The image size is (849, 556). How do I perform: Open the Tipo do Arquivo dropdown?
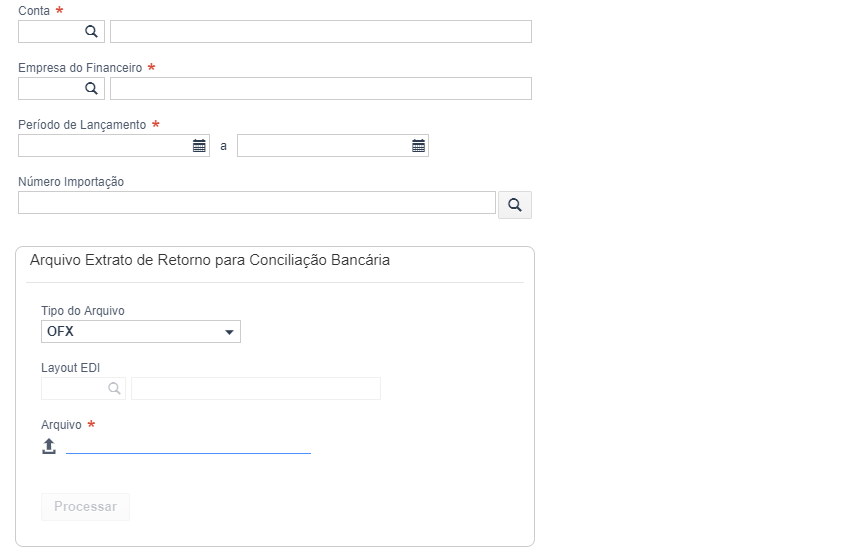pos(141,331)
